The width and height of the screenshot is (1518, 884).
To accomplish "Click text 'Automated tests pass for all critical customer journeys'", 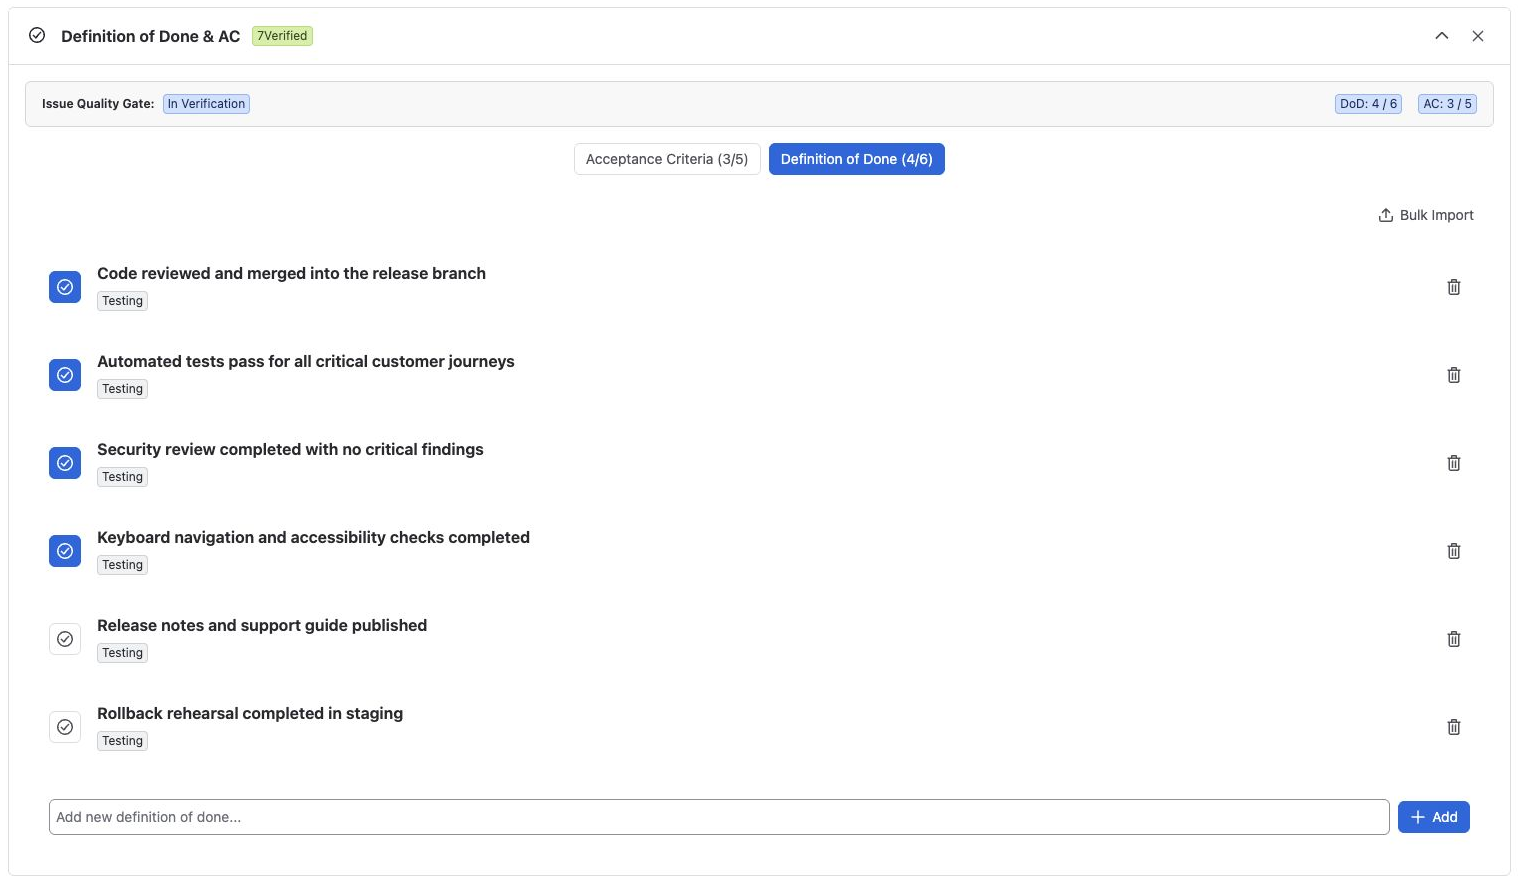I will (306, 362).
